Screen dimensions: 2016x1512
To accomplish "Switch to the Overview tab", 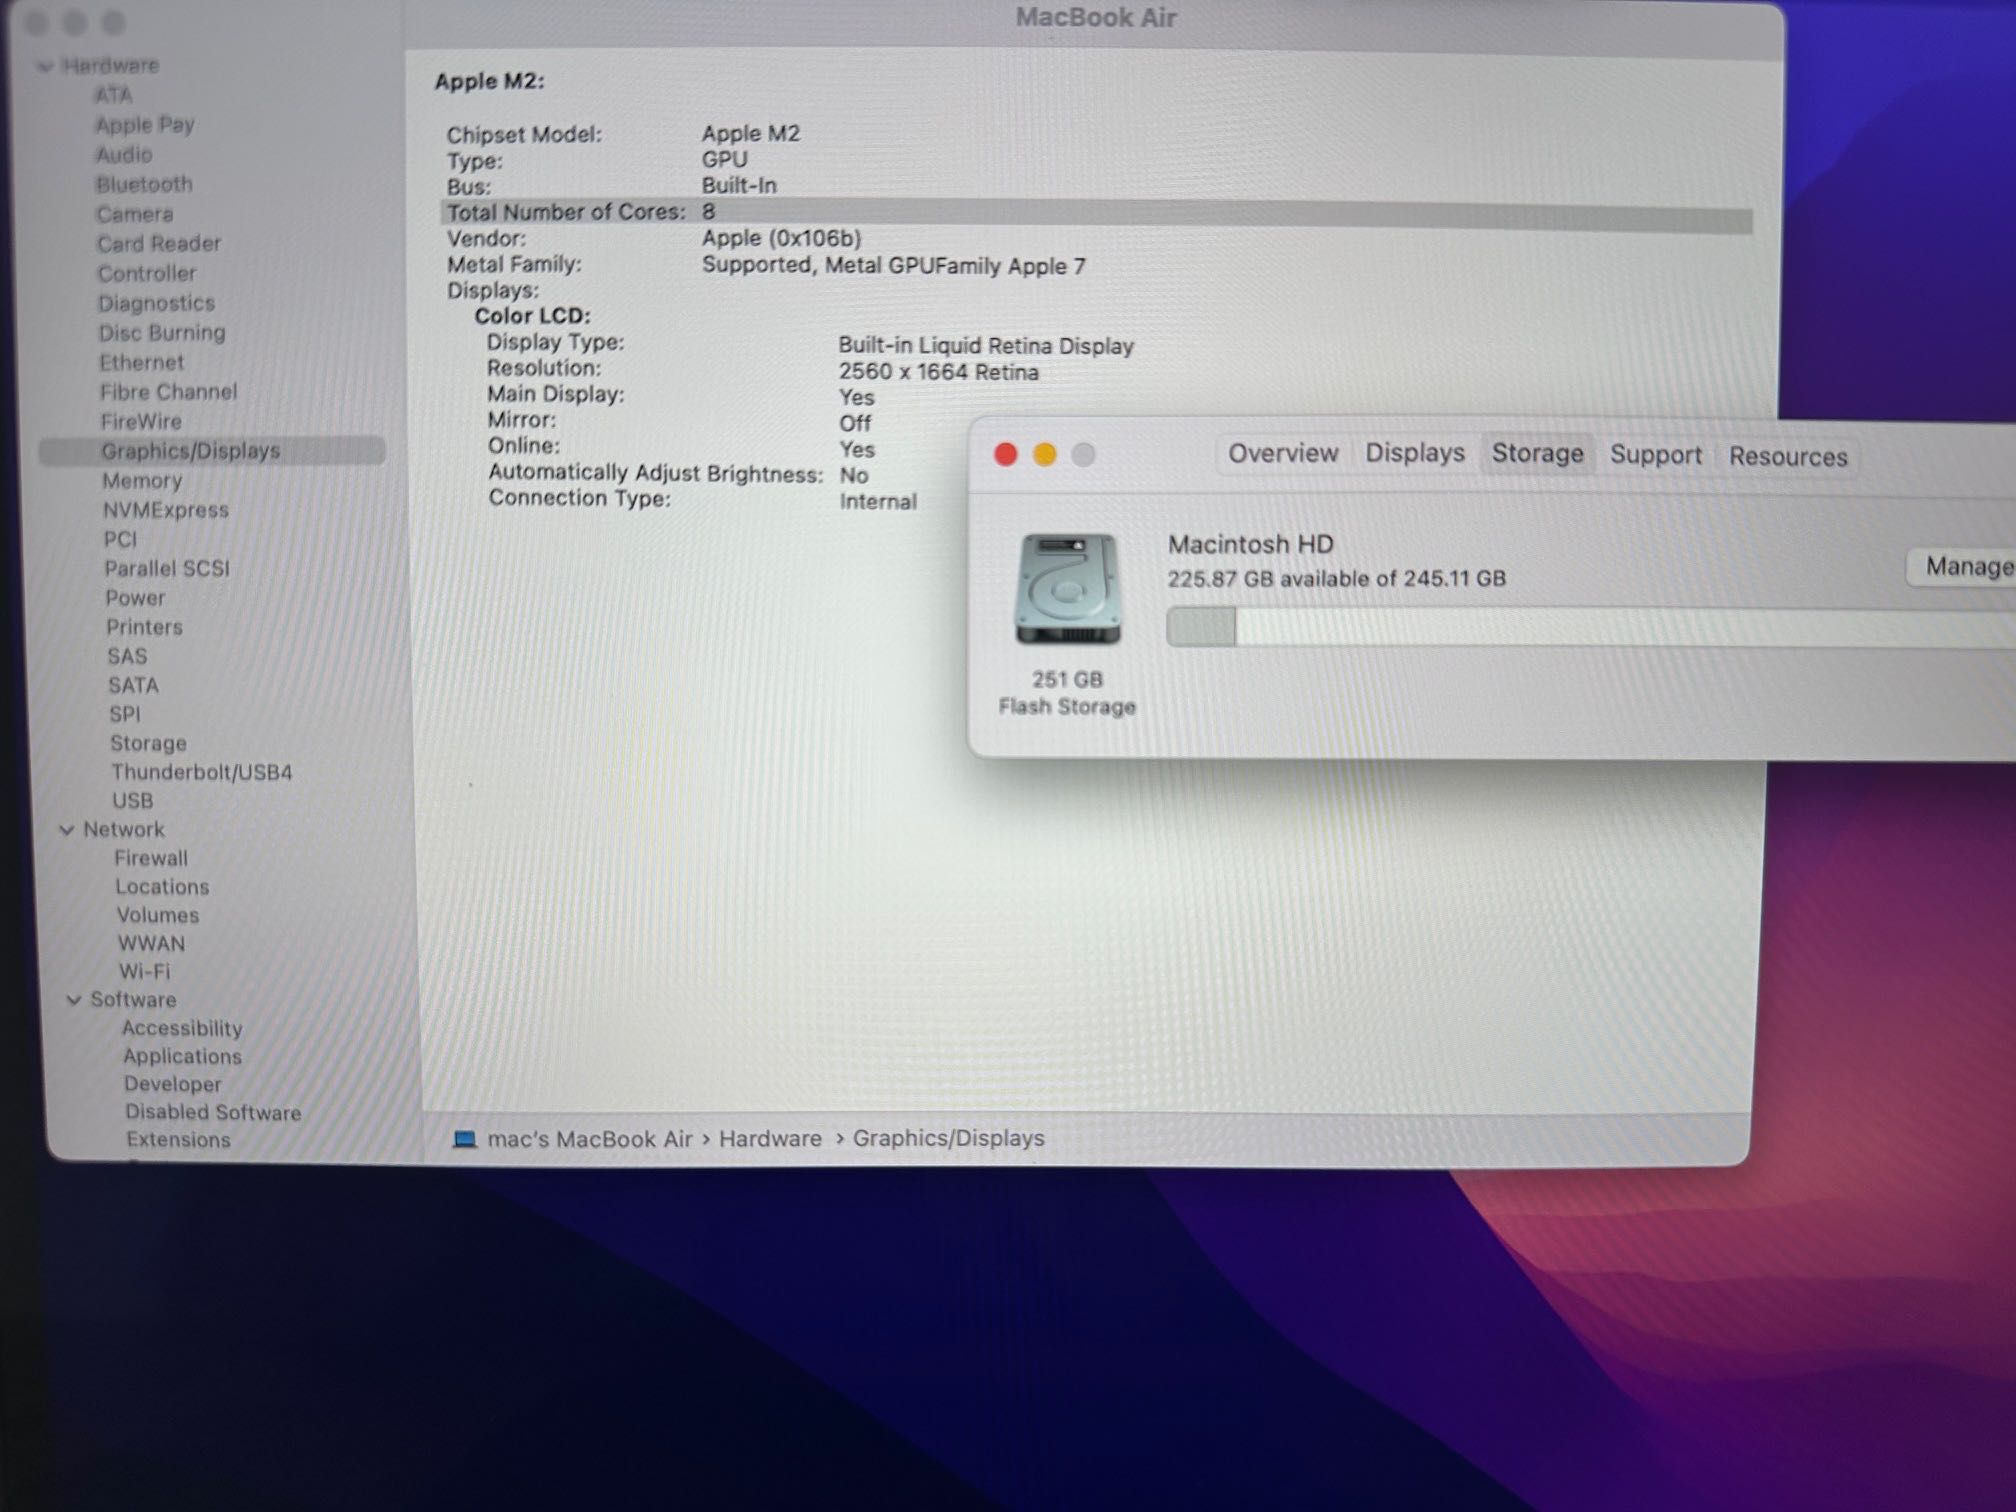I will pyautogui.click(x=1283, y=454).
